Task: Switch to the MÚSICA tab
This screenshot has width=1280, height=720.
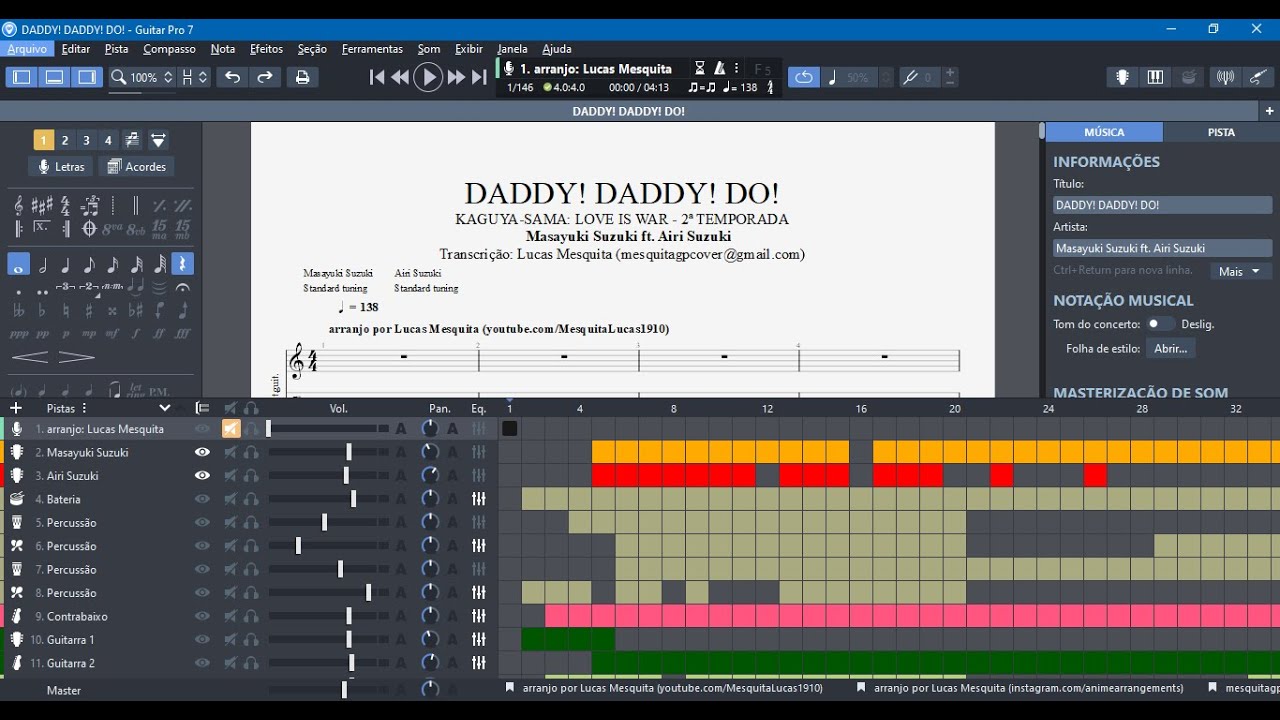Action: click(x=1104, y=132)
